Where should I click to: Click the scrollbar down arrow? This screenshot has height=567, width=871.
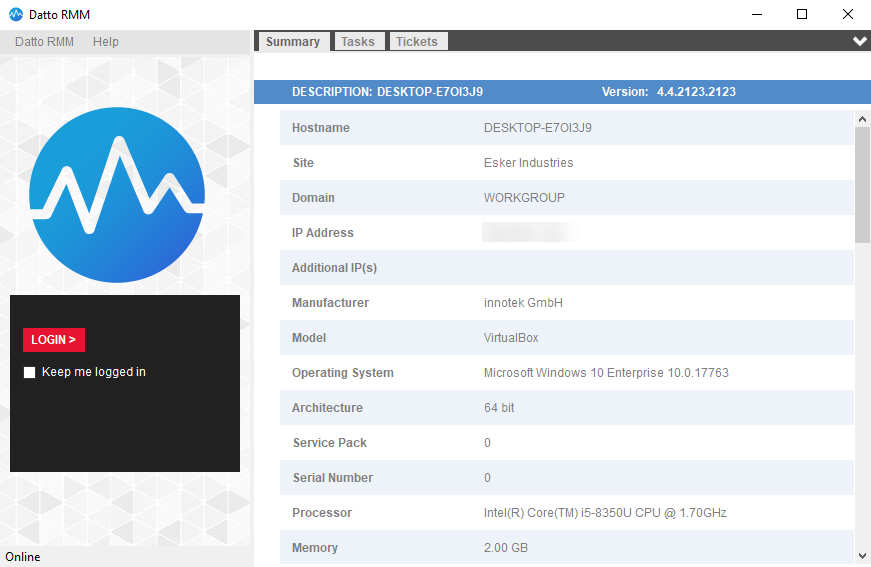(862, 555)
